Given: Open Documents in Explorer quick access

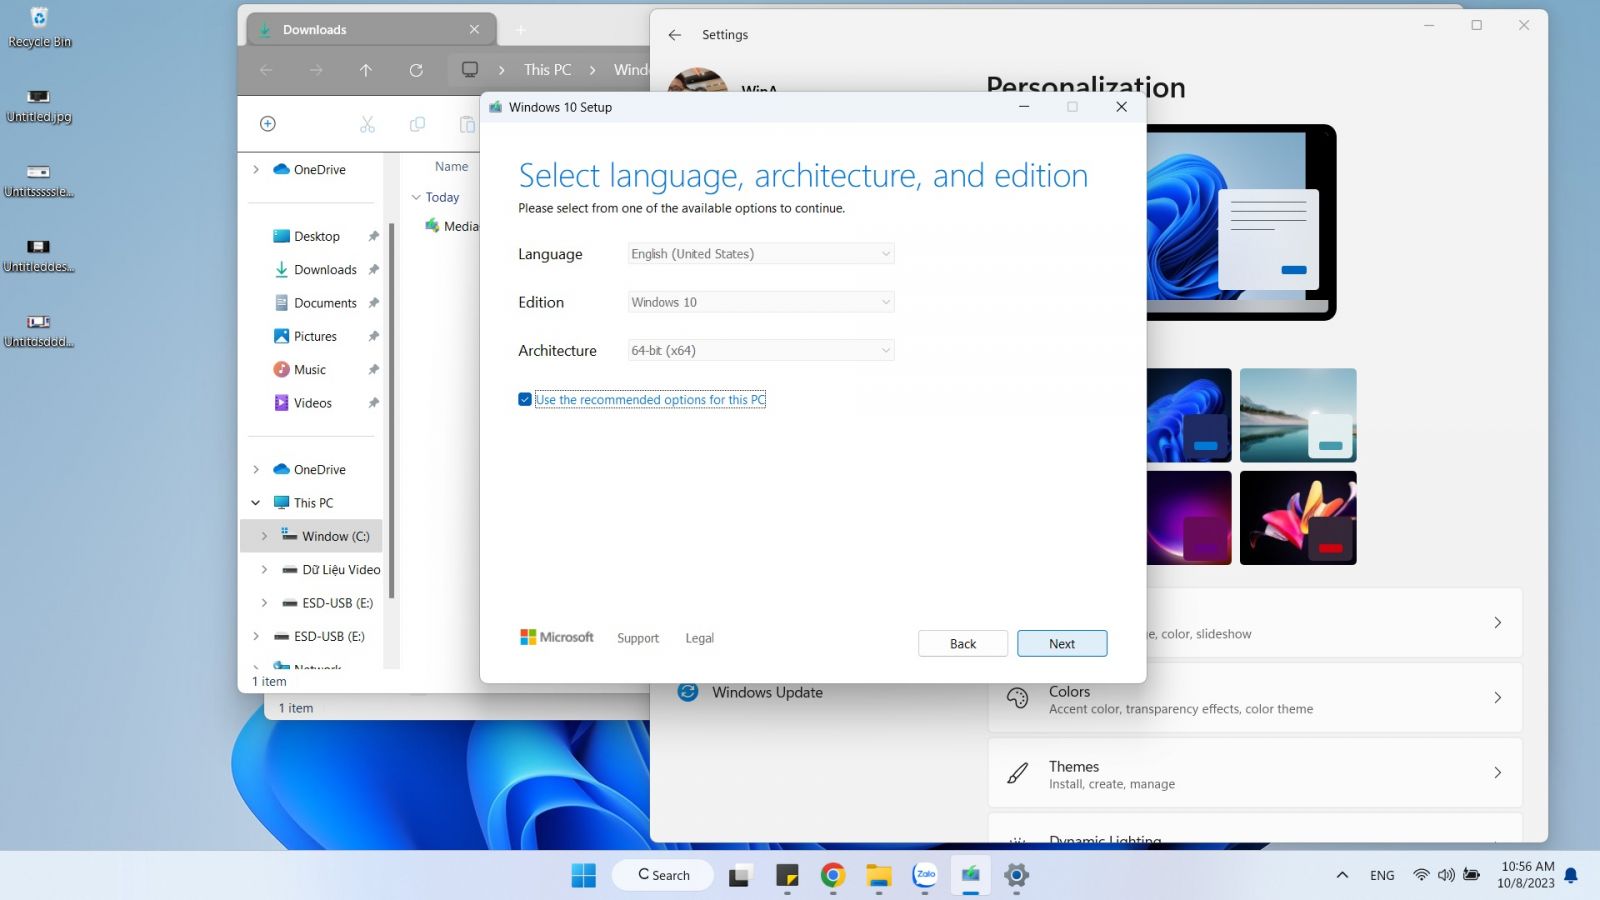Looking at the screenshot, I should pos(325,303).
